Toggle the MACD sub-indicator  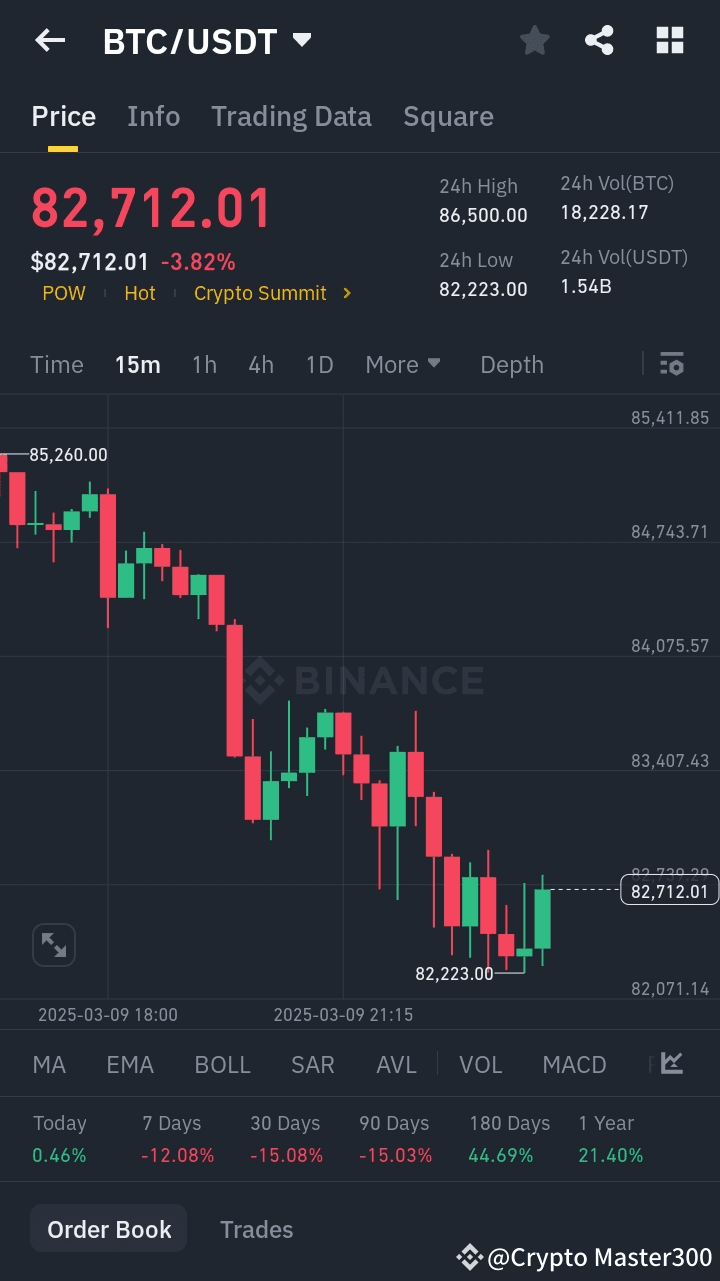coord(574,1065)
